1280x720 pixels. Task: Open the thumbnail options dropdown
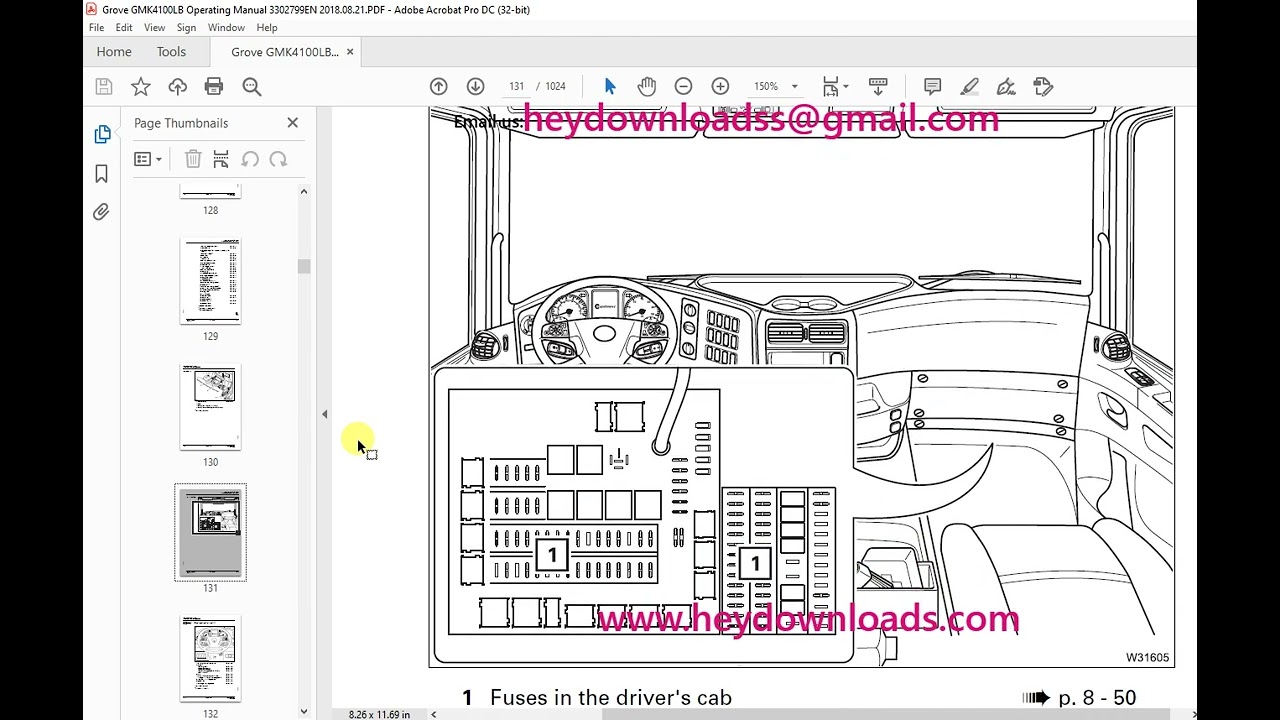148,159
